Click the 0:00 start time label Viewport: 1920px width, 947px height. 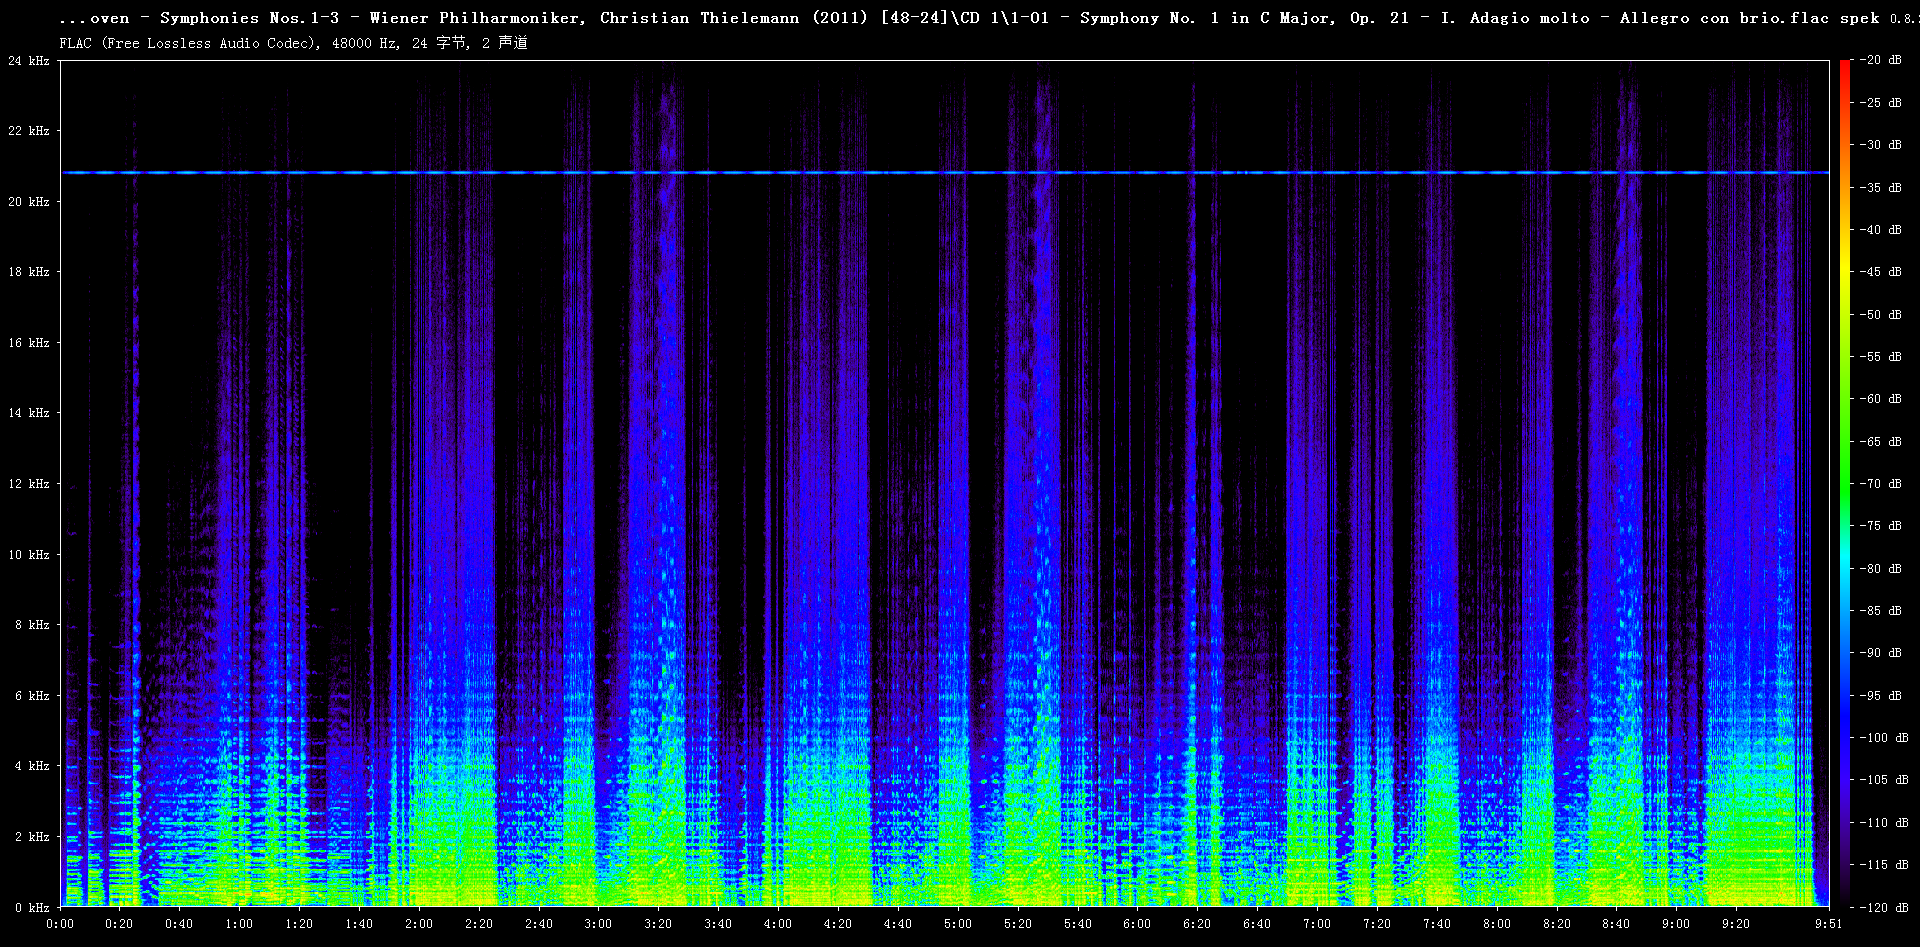click(60, 924)
